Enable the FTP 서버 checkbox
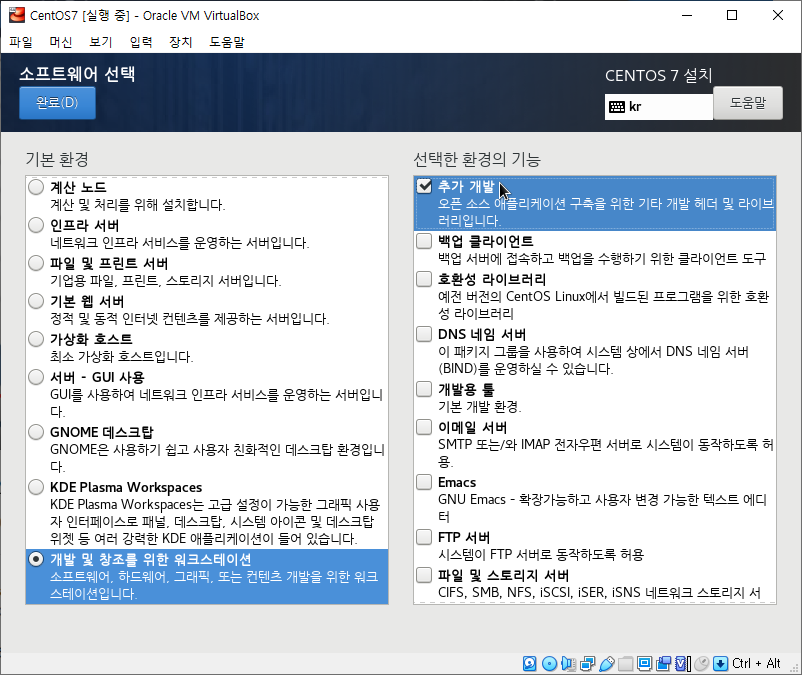Screen dimensions: 802x675 tap(424, 537)
